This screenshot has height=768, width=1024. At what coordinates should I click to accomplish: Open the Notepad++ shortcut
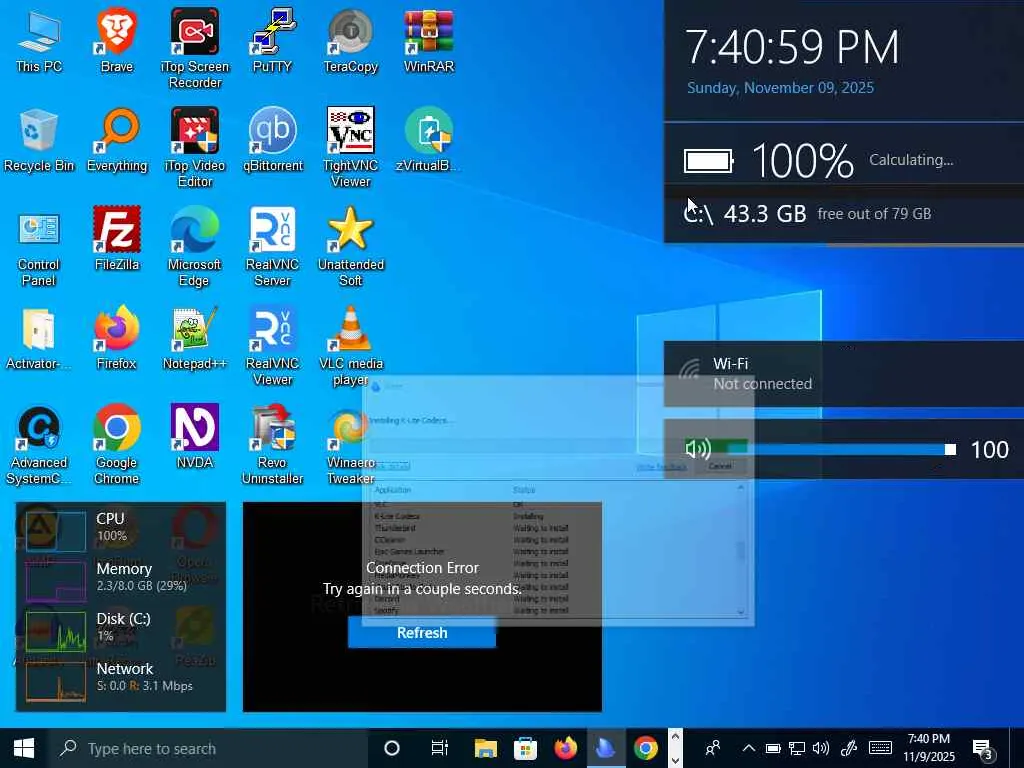pyautogui.click(x=195, y=339)
